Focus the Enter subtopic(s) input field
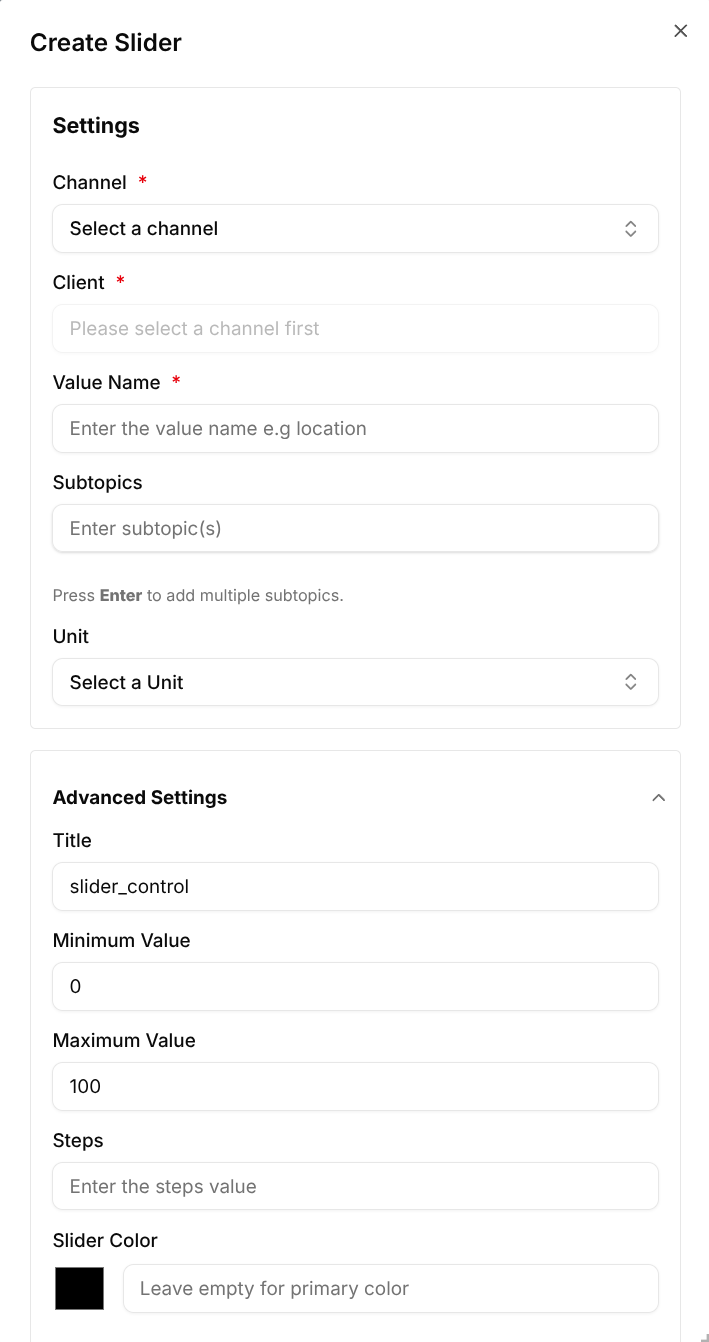The width and height of the screenshot is (709, 1342). (355, 528)
